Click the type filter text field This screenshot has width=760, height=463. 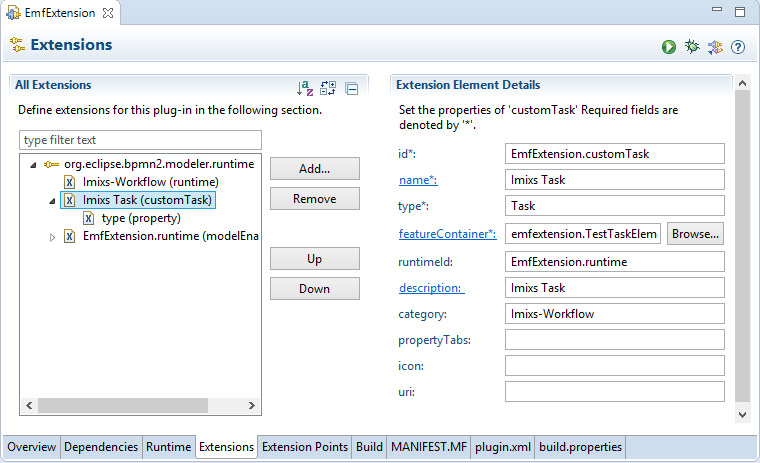click(x=140, y=140)
